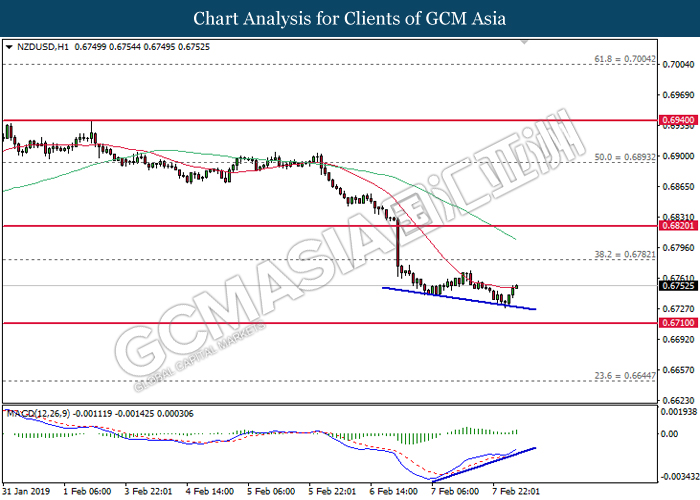Click the OHLC values 0.67499 0.67544 text

point(108,47)
